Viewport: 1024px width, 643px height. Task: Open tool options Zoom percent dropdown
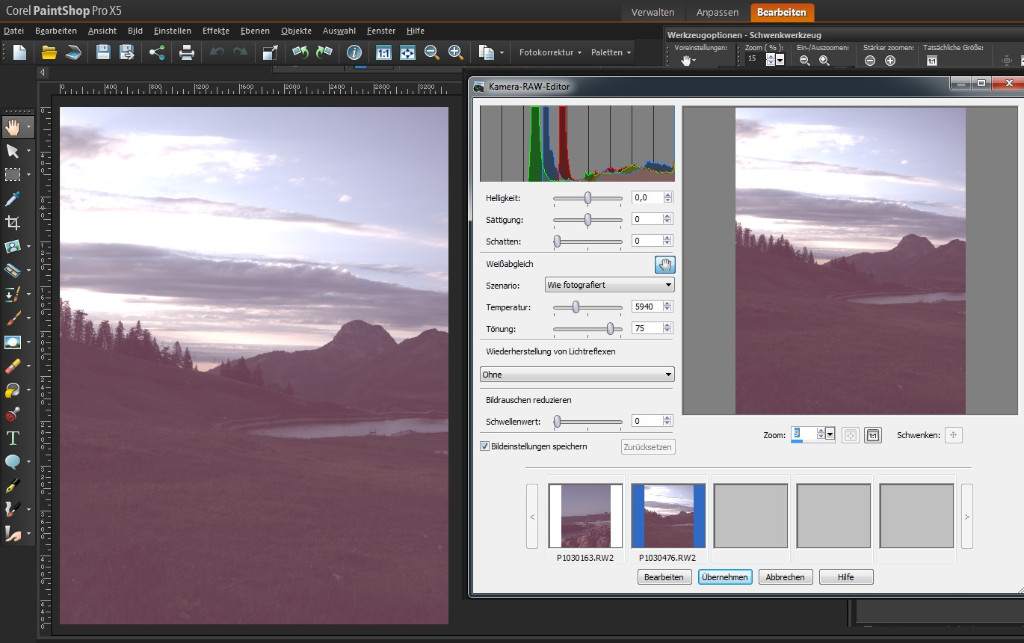780,60
